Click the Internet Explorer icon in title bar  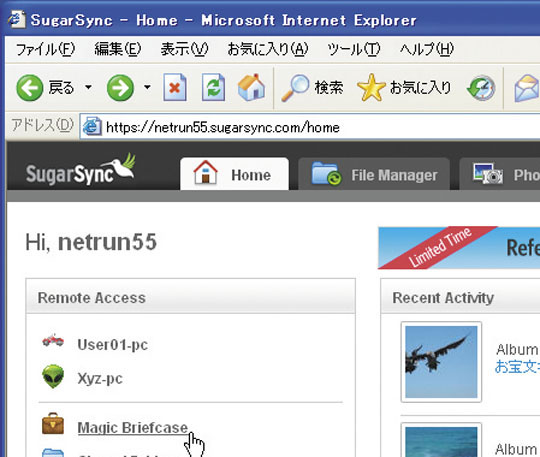click(17, 19)
